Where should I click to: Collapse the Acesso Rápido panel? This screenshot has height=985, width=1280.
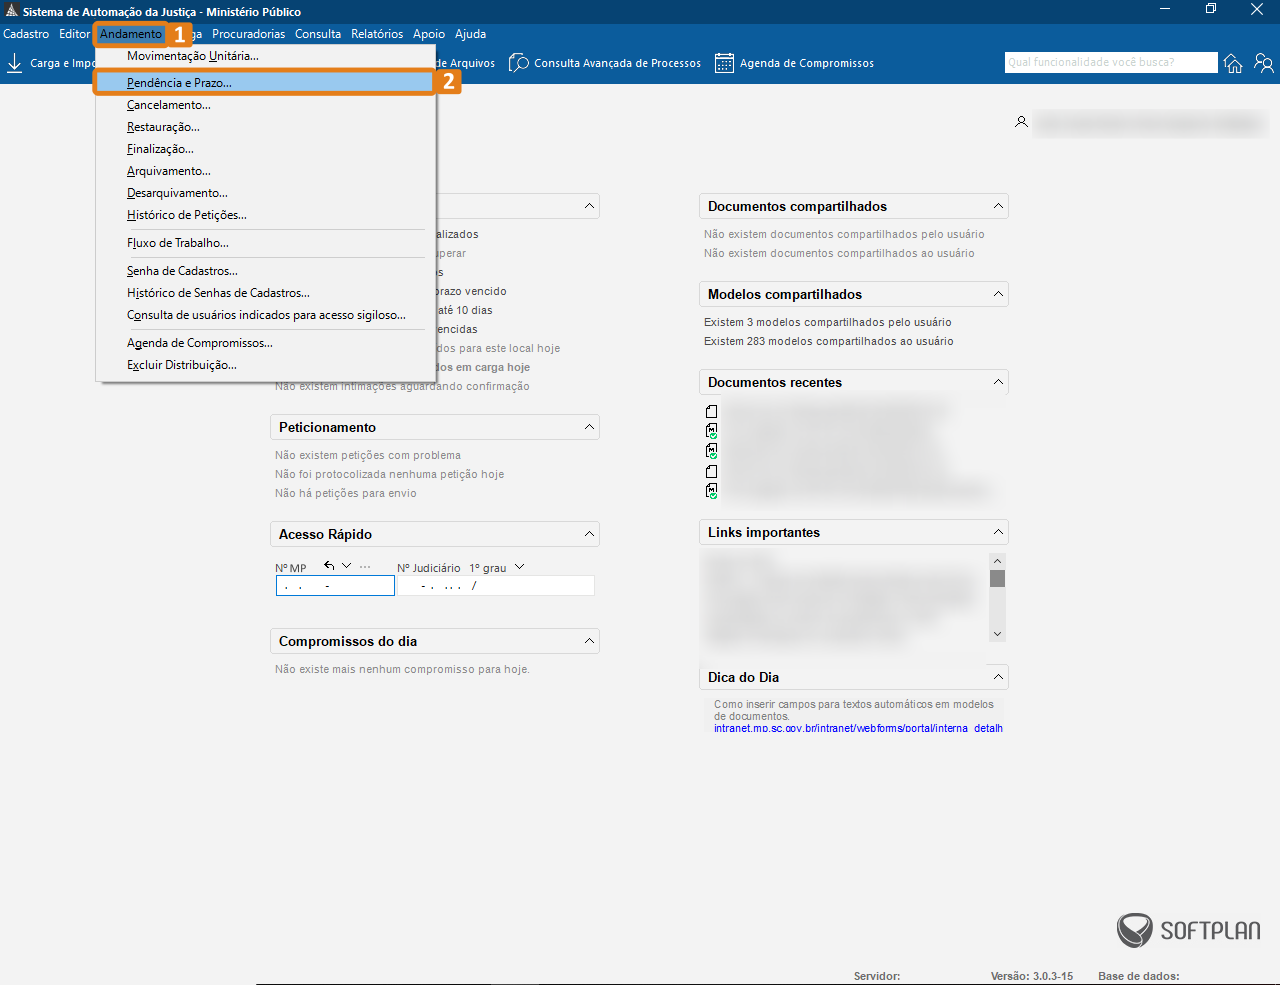click(589, 534)
